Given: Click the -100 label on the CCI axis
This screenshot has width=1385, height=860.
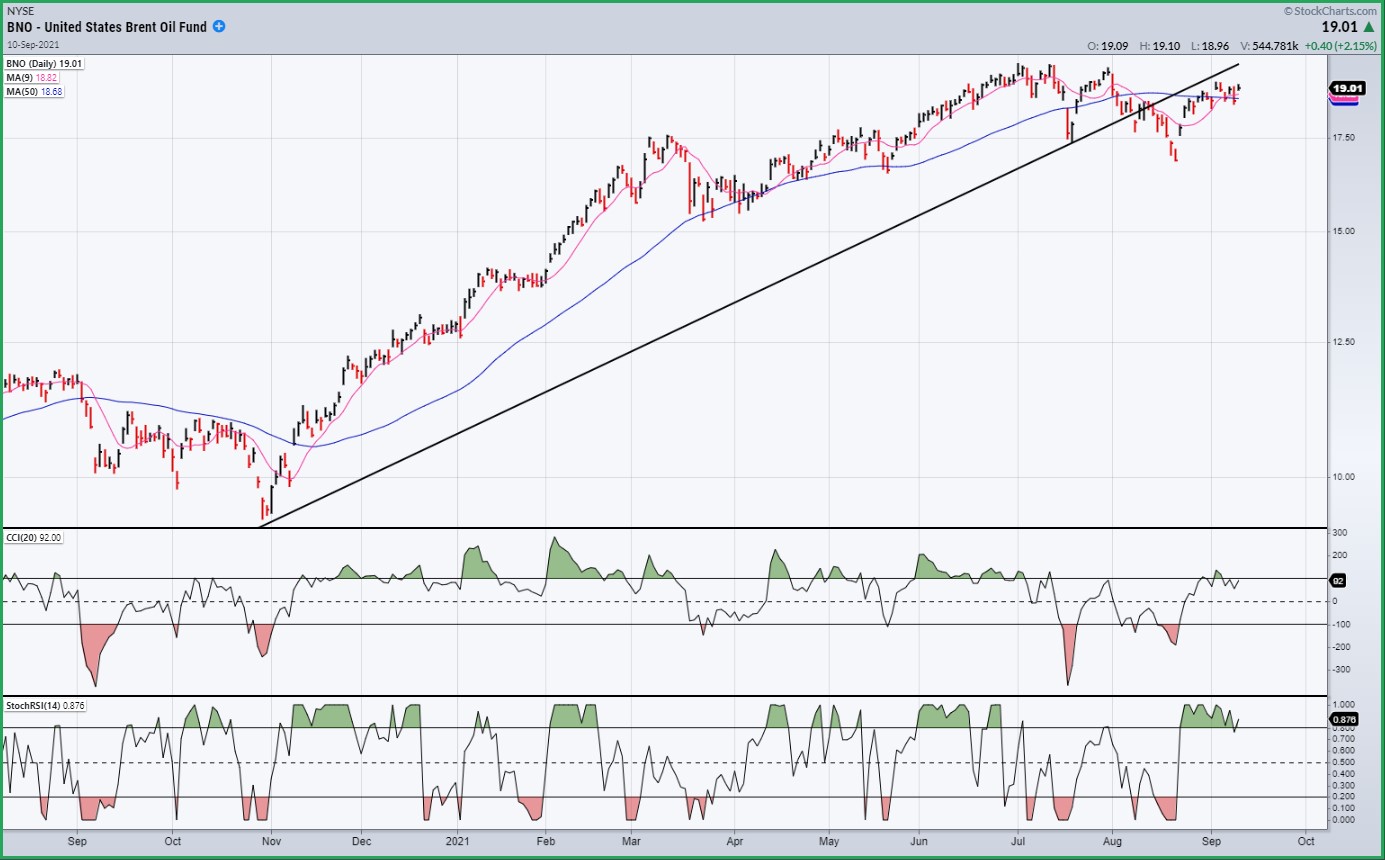Looking at the screenshot, I should 1340,625.
